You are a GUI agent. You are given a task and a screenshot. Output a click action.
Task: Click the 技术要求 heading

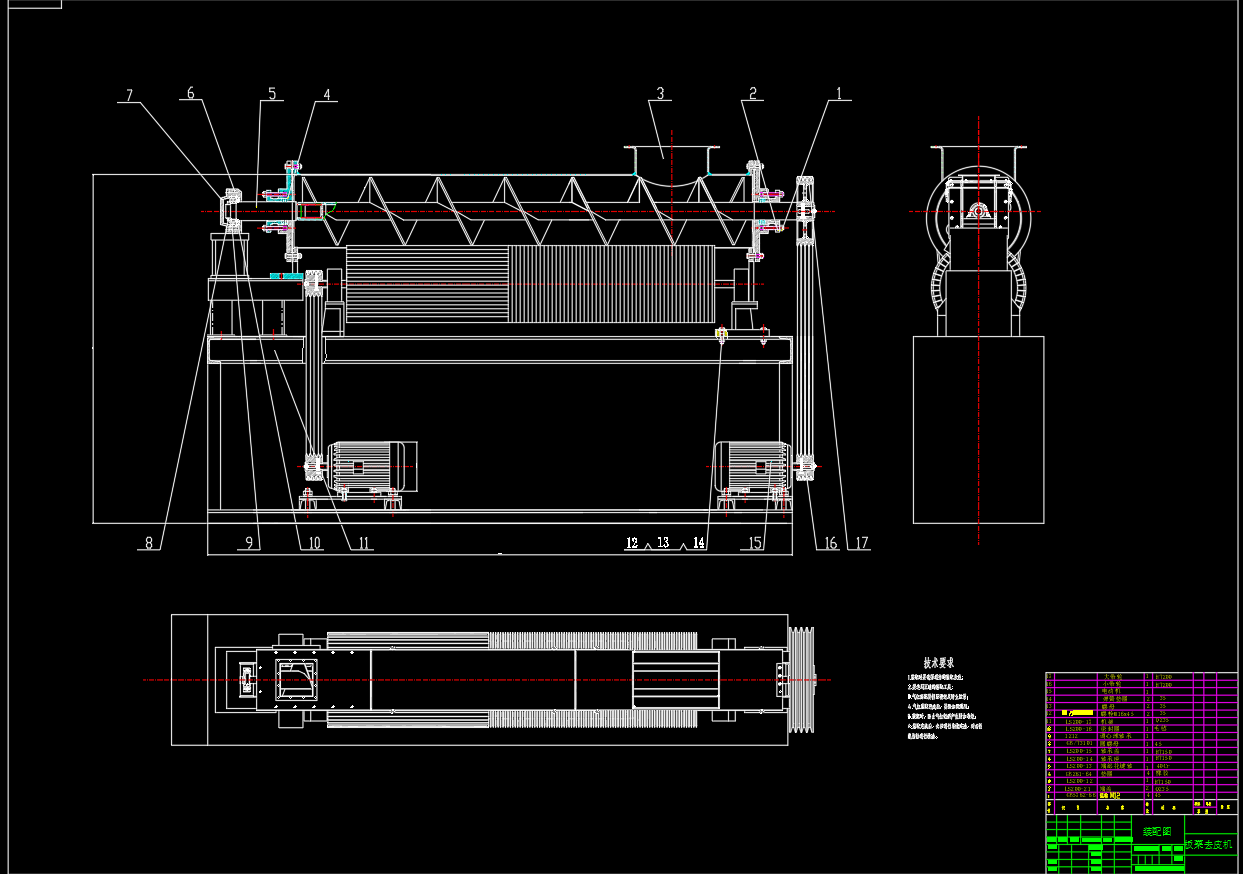click(x=938, y=662)
